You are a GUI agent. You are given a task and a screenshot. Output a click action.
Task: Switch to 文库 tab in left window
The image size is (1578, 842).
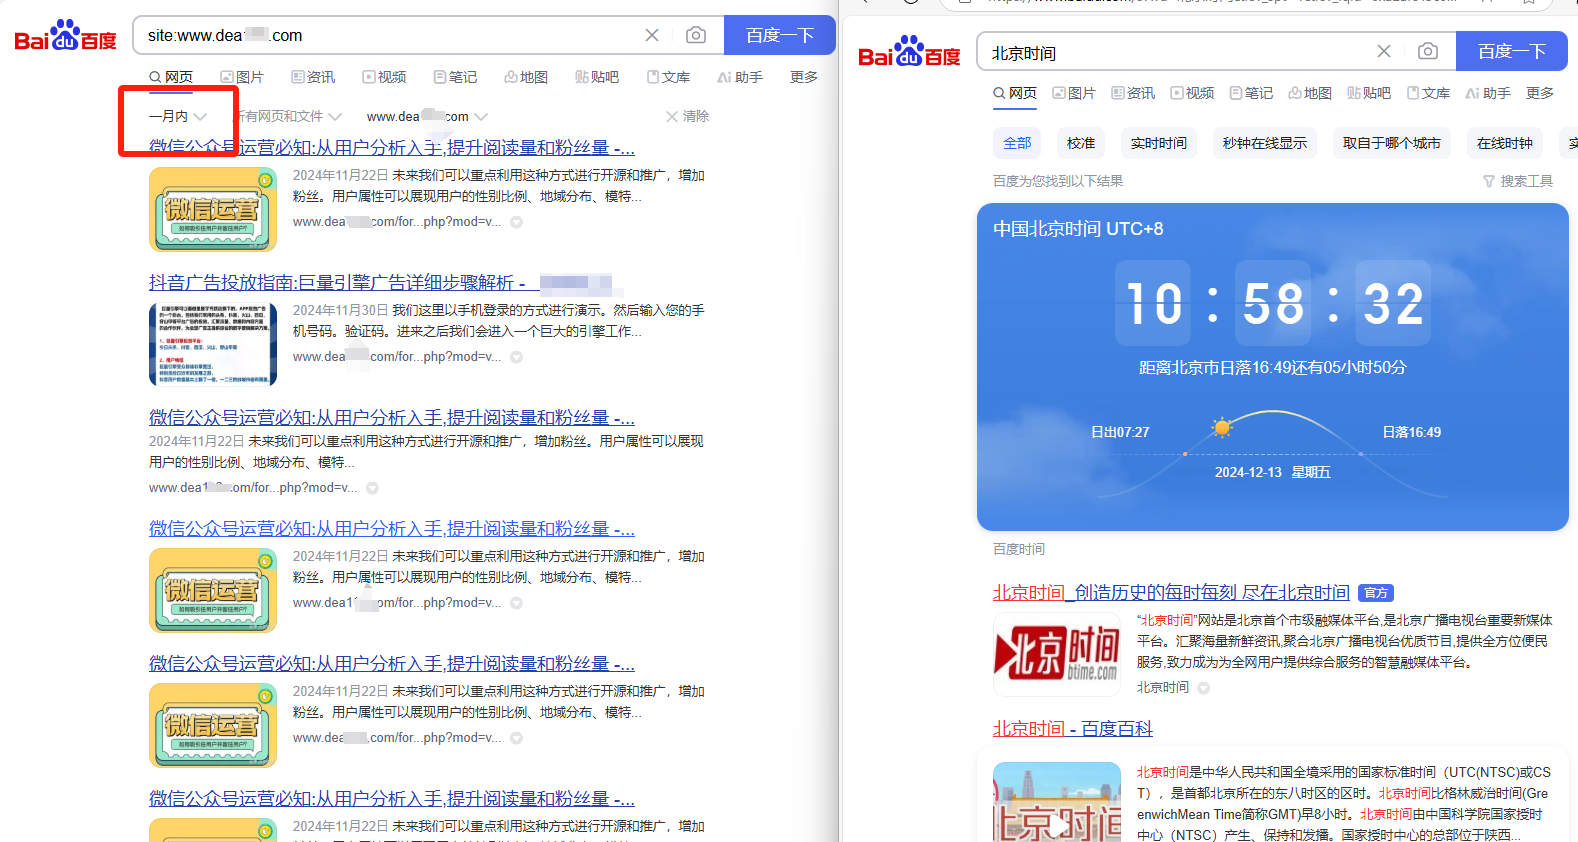(668, 77)
